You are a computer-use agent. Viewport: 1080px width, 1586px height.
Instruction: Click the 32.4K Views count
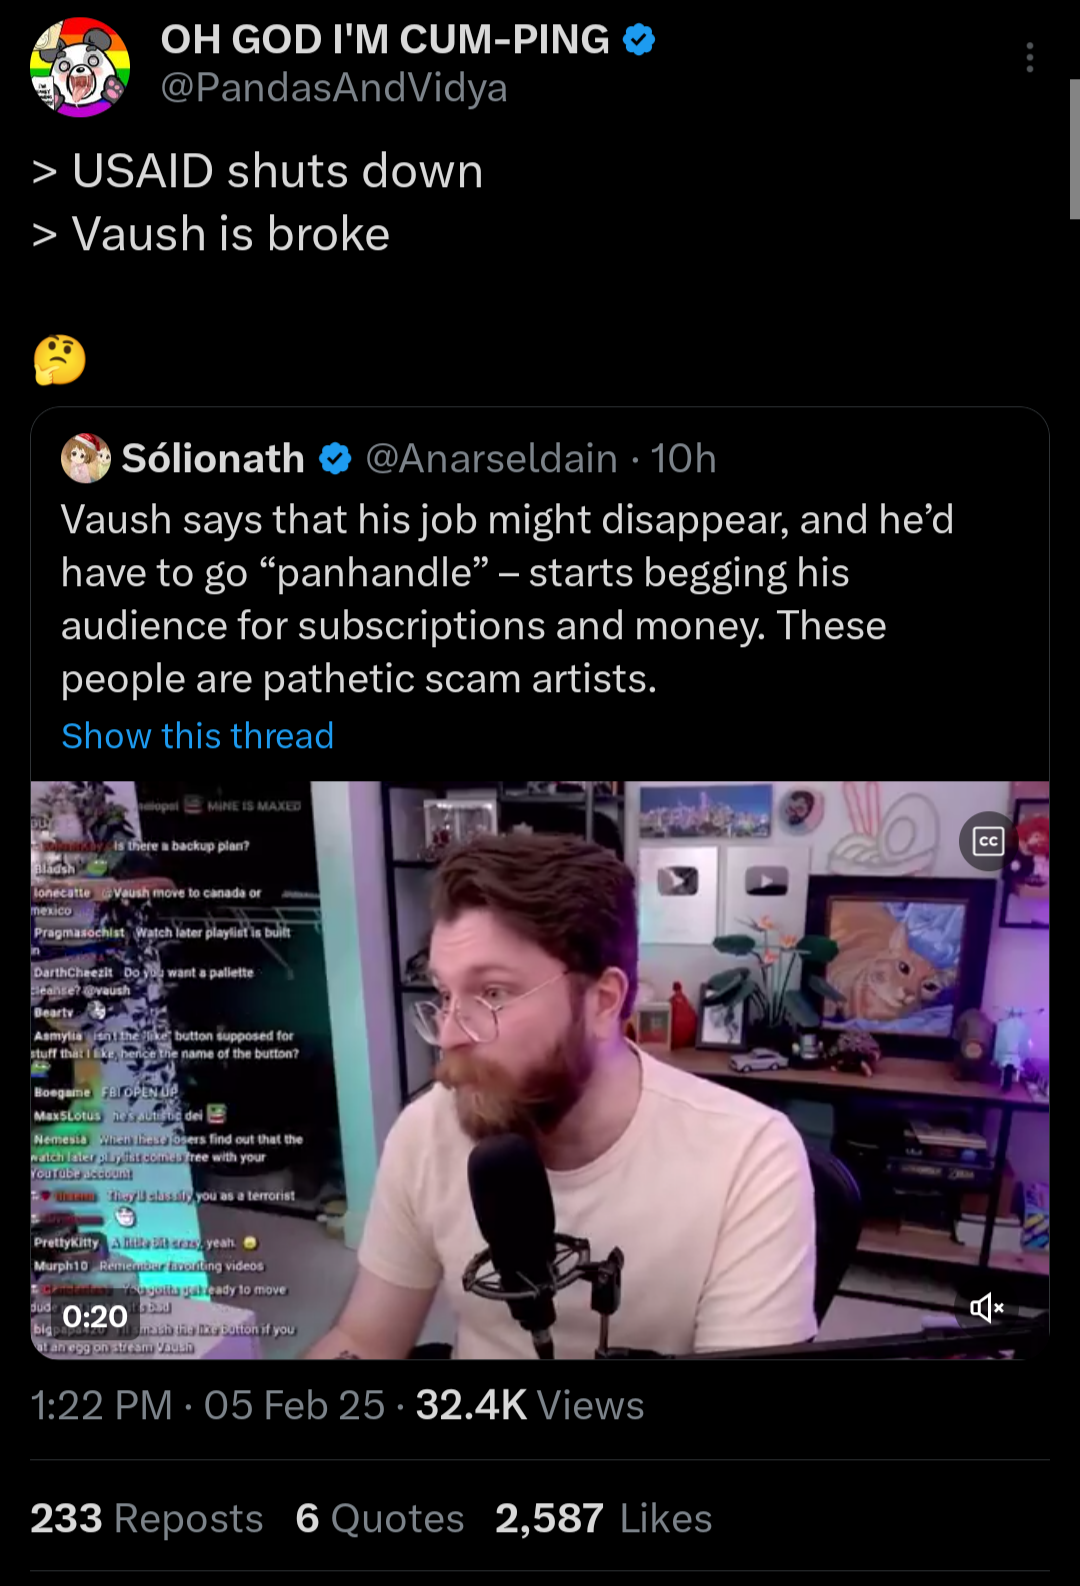[530, 1405]
